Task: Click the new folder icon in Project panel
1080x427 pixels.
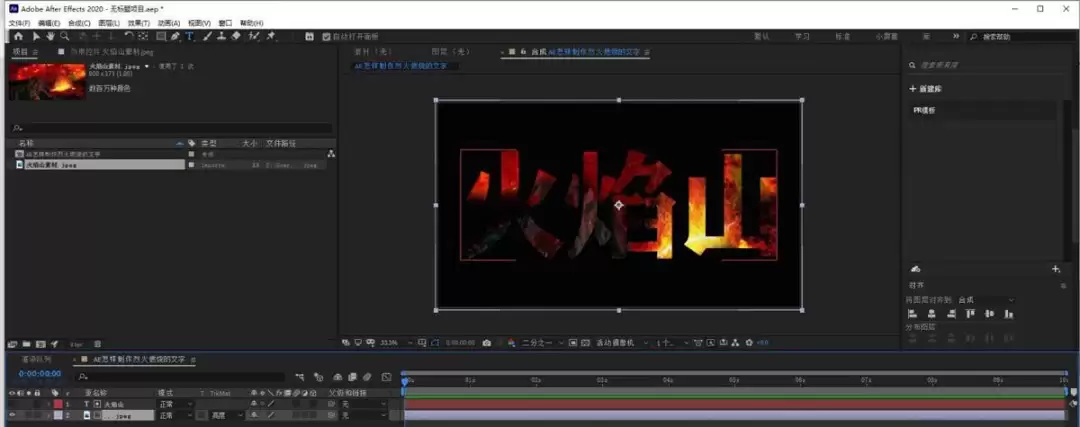Action: (26, 344)
